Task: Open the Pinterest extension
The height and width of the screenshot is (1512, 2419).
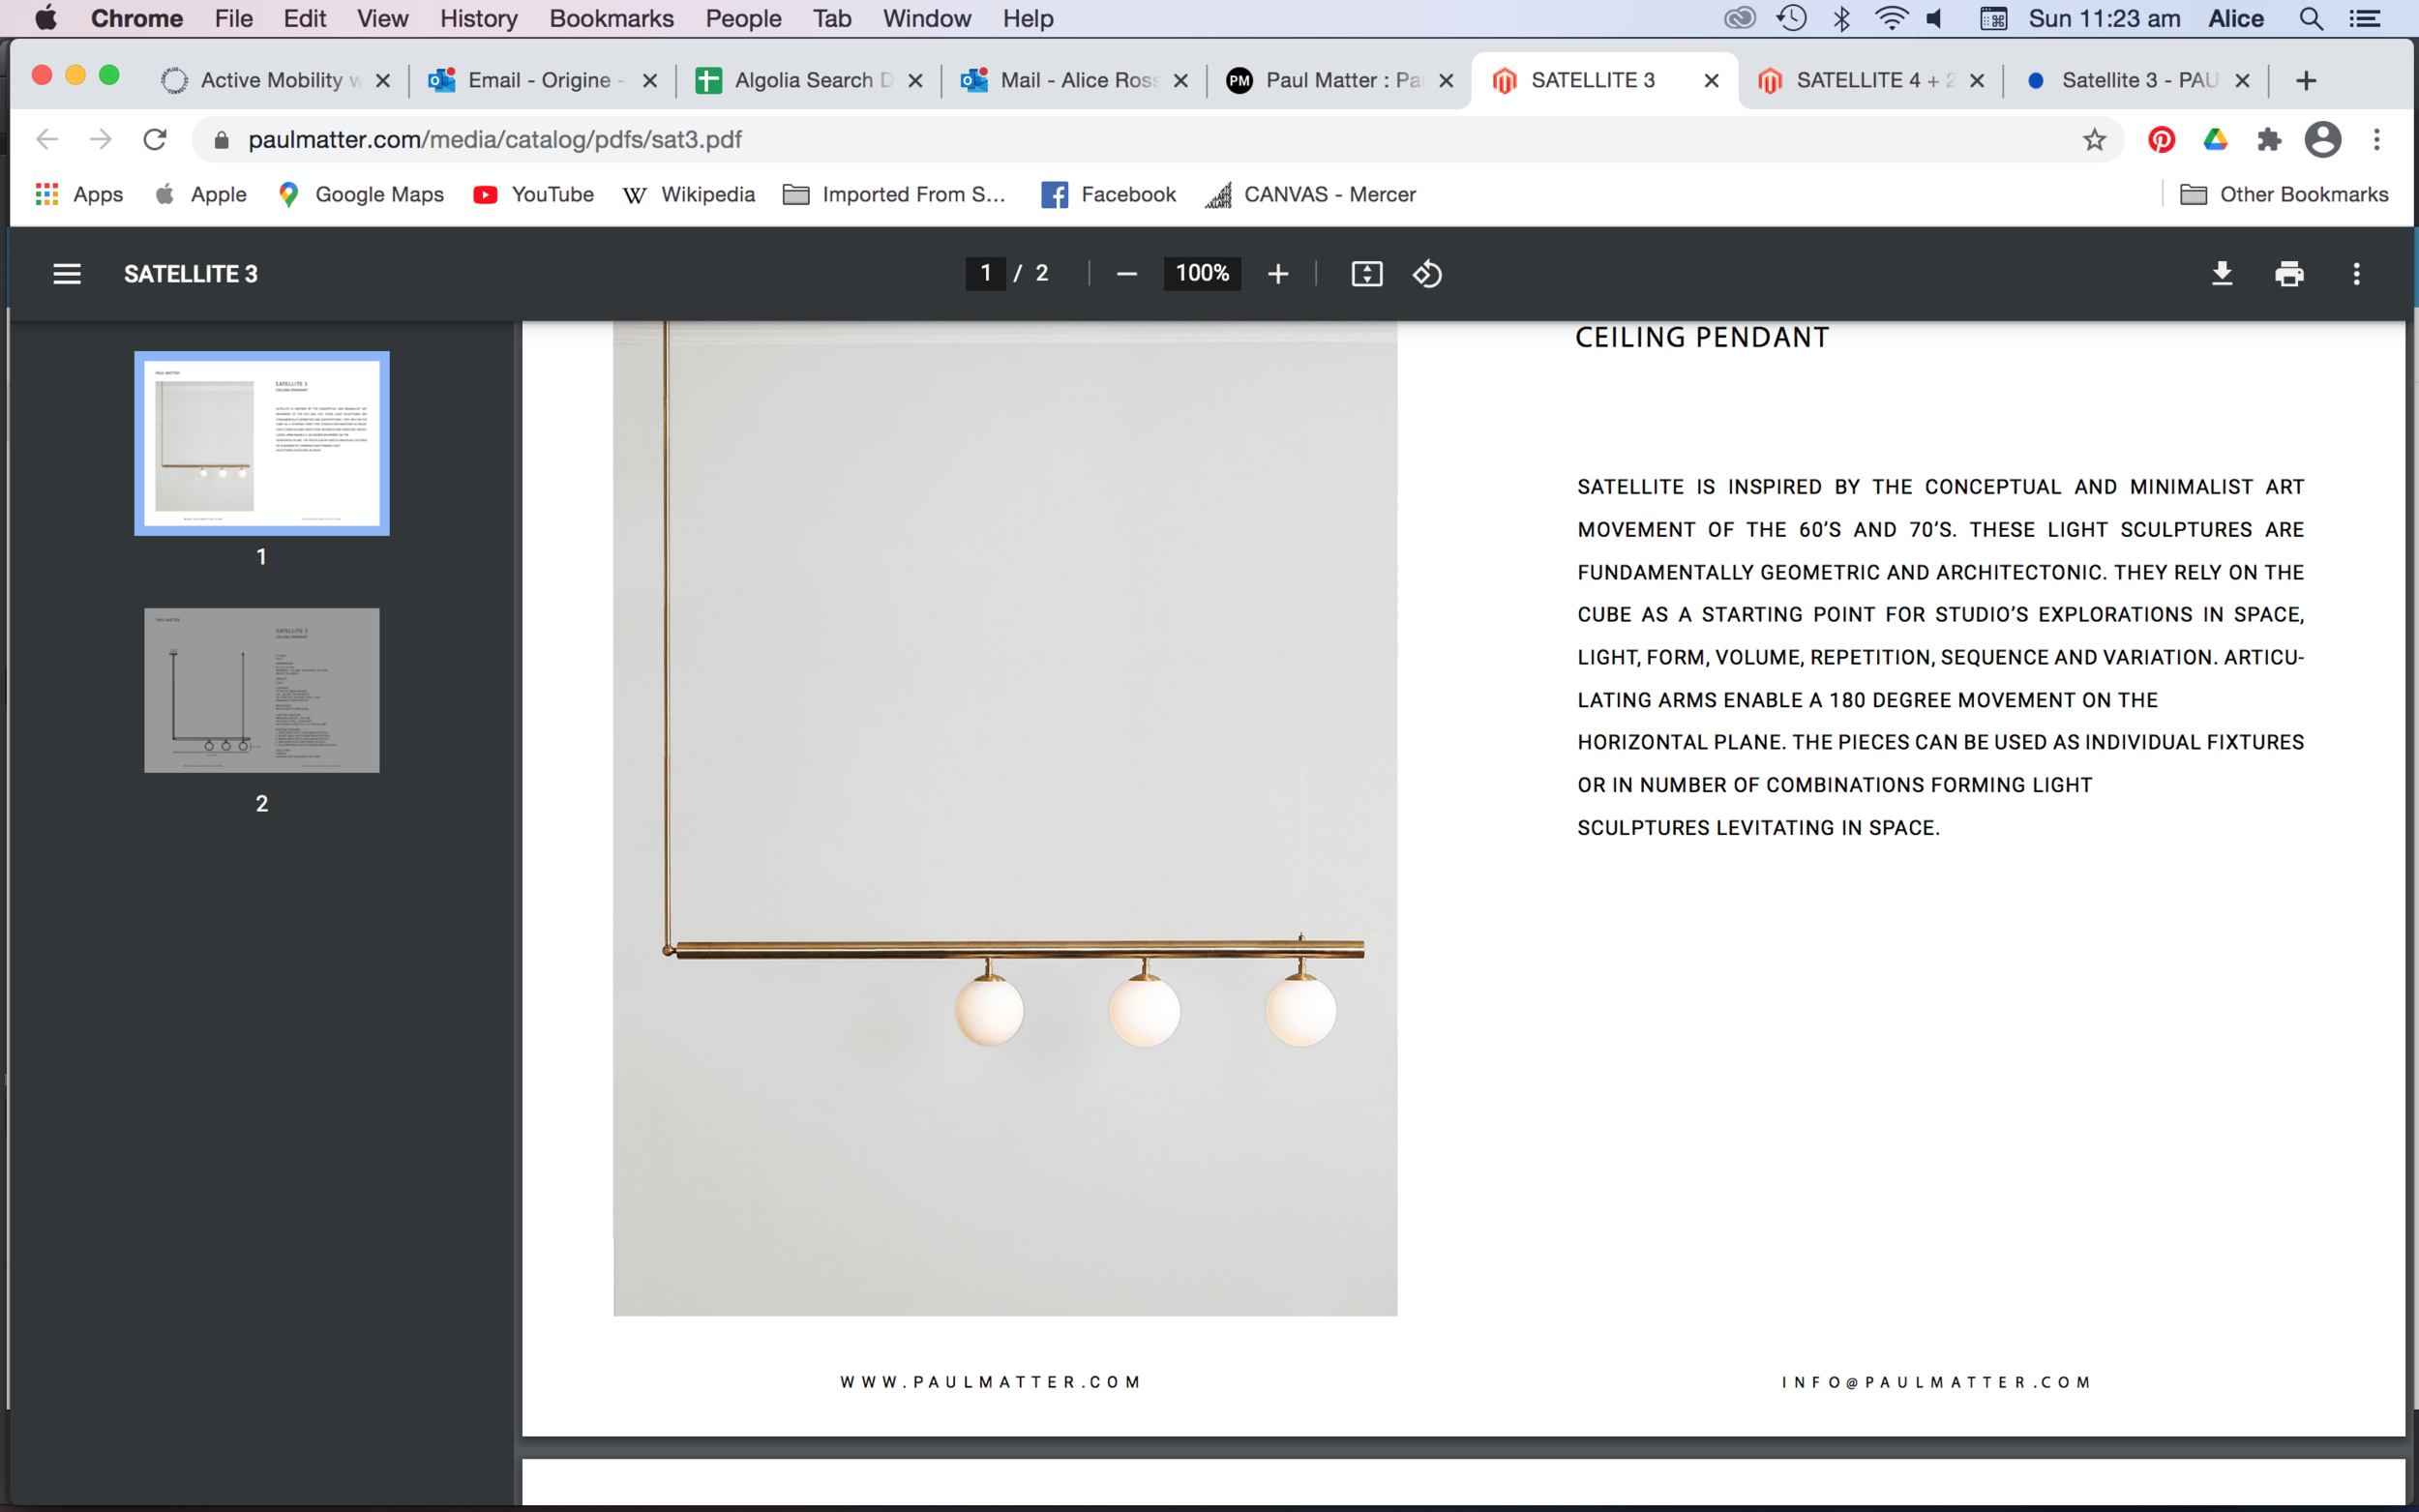Action: [x=2161, y=140]
